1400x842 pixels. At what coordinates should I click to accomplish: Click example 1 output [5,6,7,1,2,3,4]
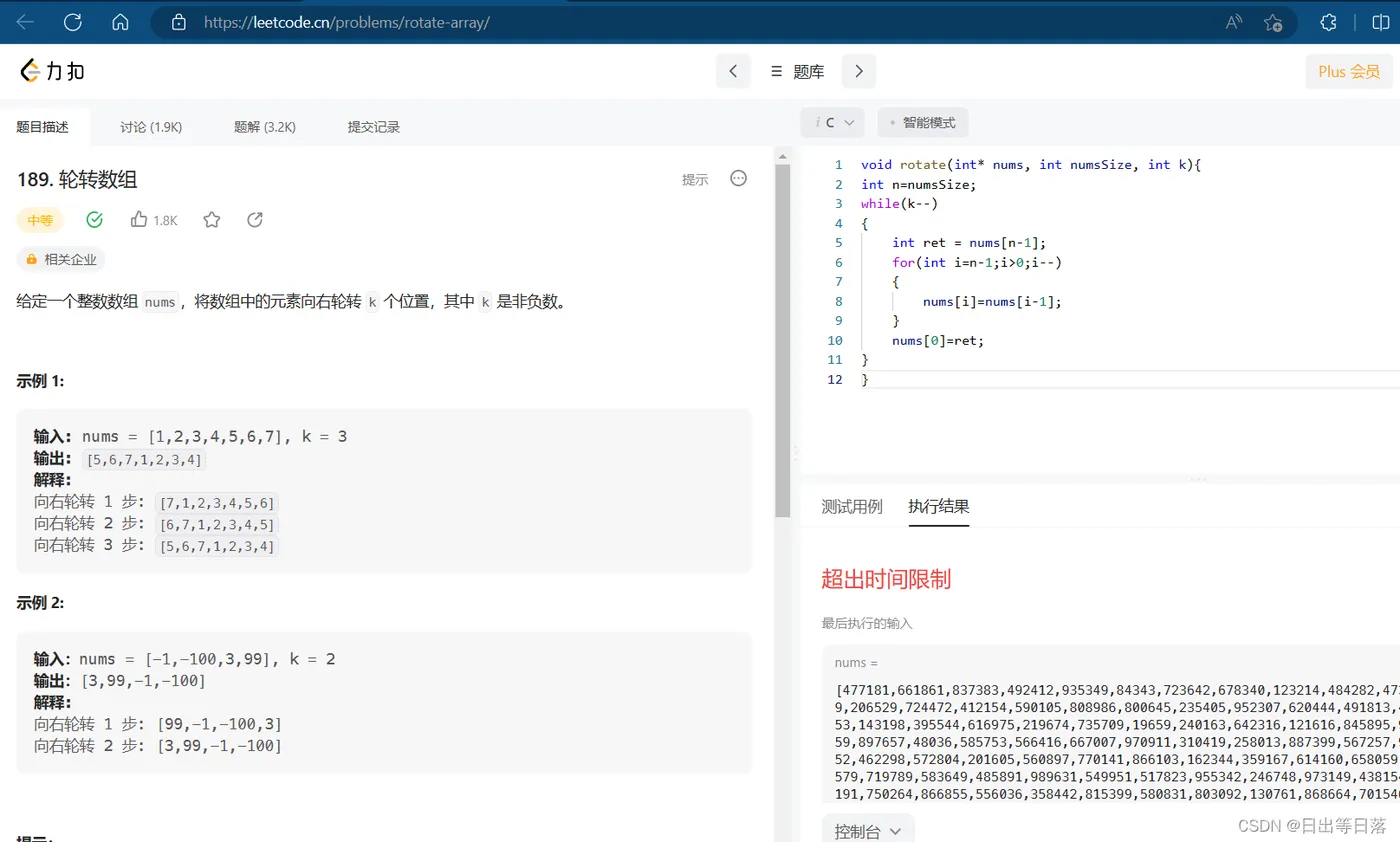pyautogui.click(x=145, y=460)
